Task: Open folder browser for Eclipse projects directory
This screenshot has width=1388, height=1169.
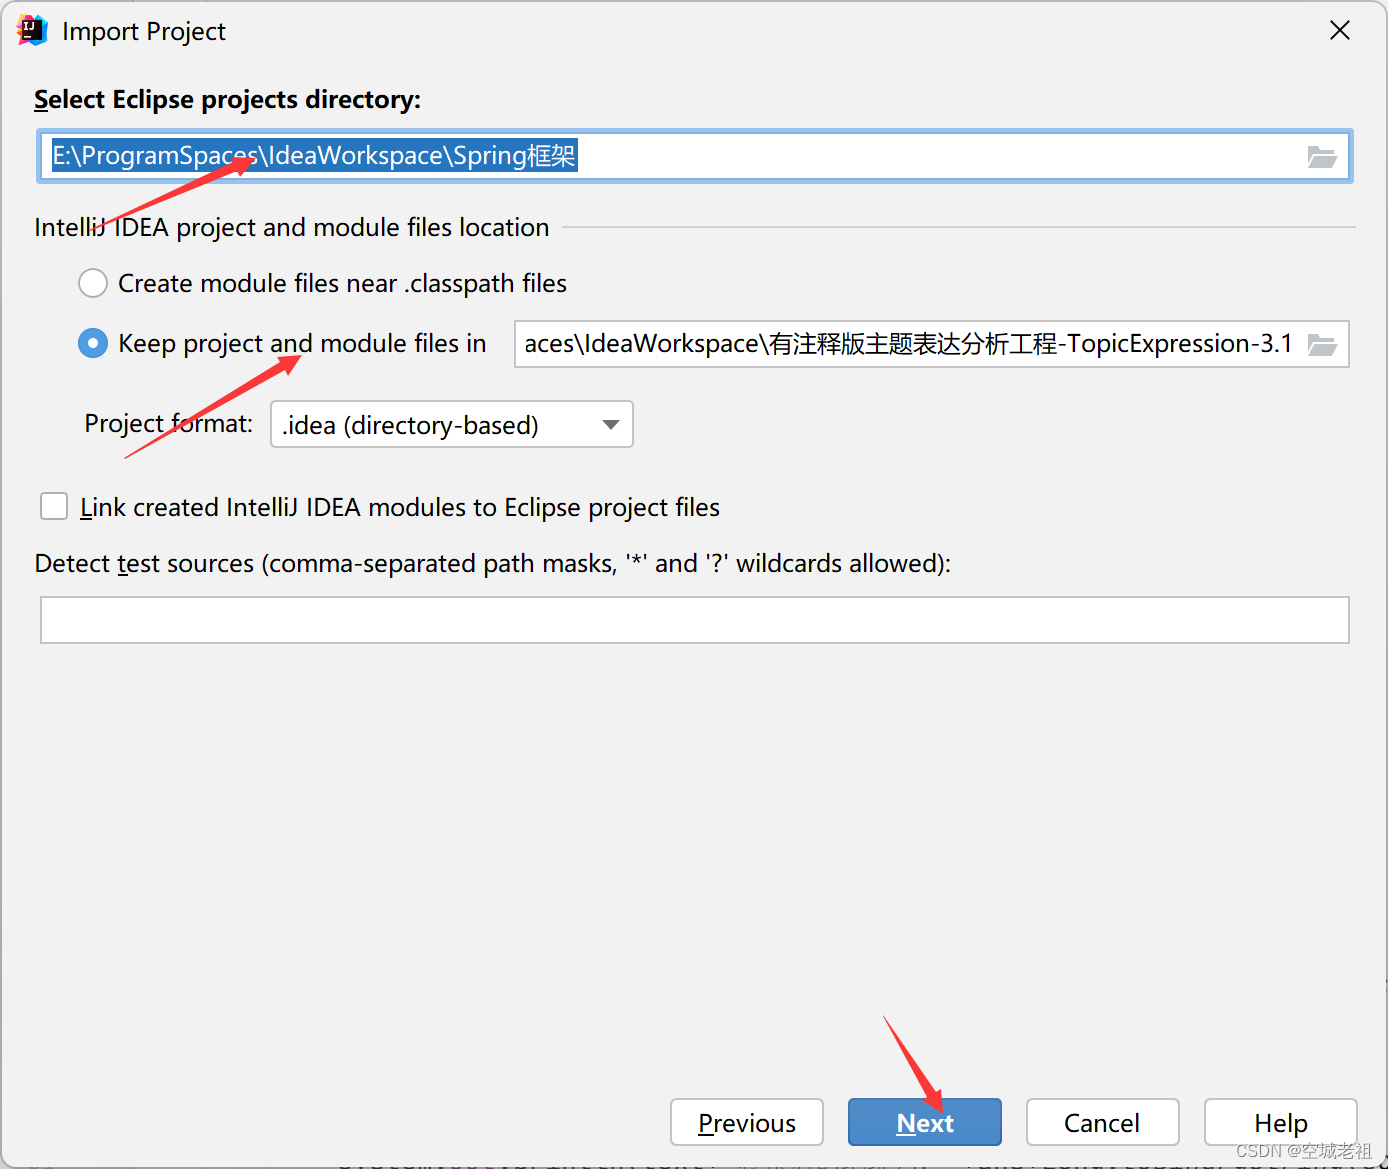Action: tap(1322, 156)
